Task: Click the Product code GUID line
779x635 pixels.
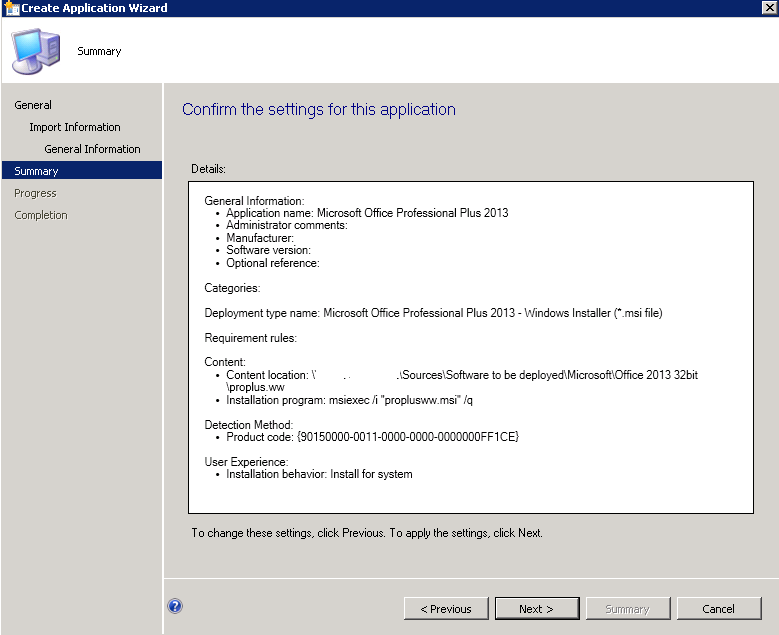Action: (x=373, y=437)
